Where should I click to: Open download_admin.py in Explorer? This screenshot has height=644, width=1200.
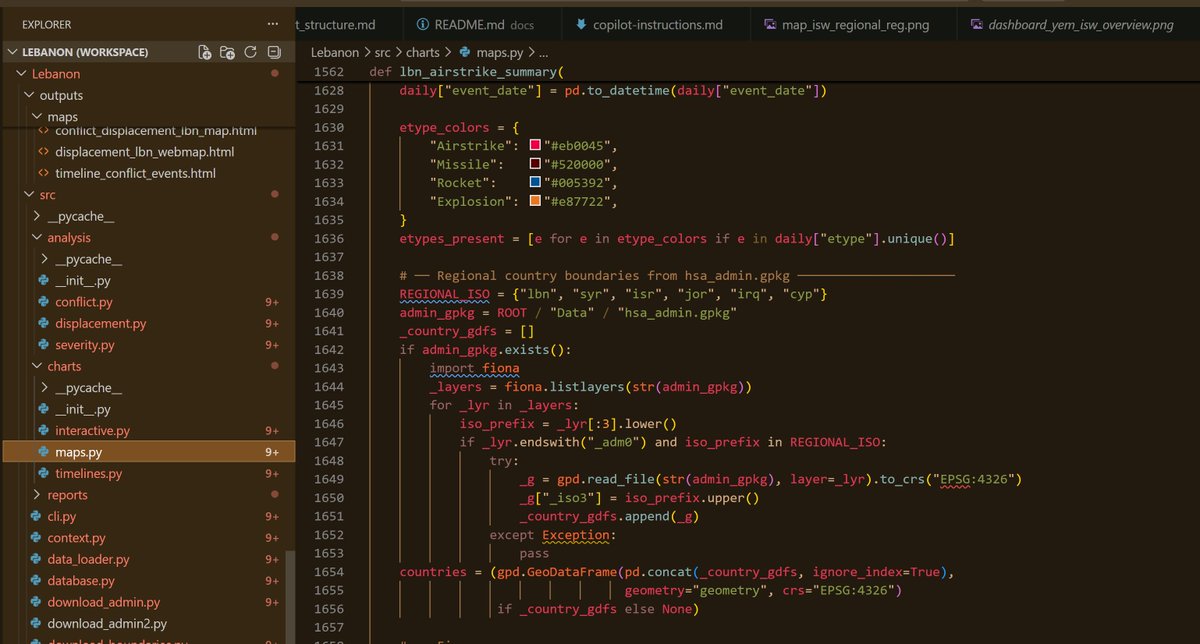pos(103,603)
